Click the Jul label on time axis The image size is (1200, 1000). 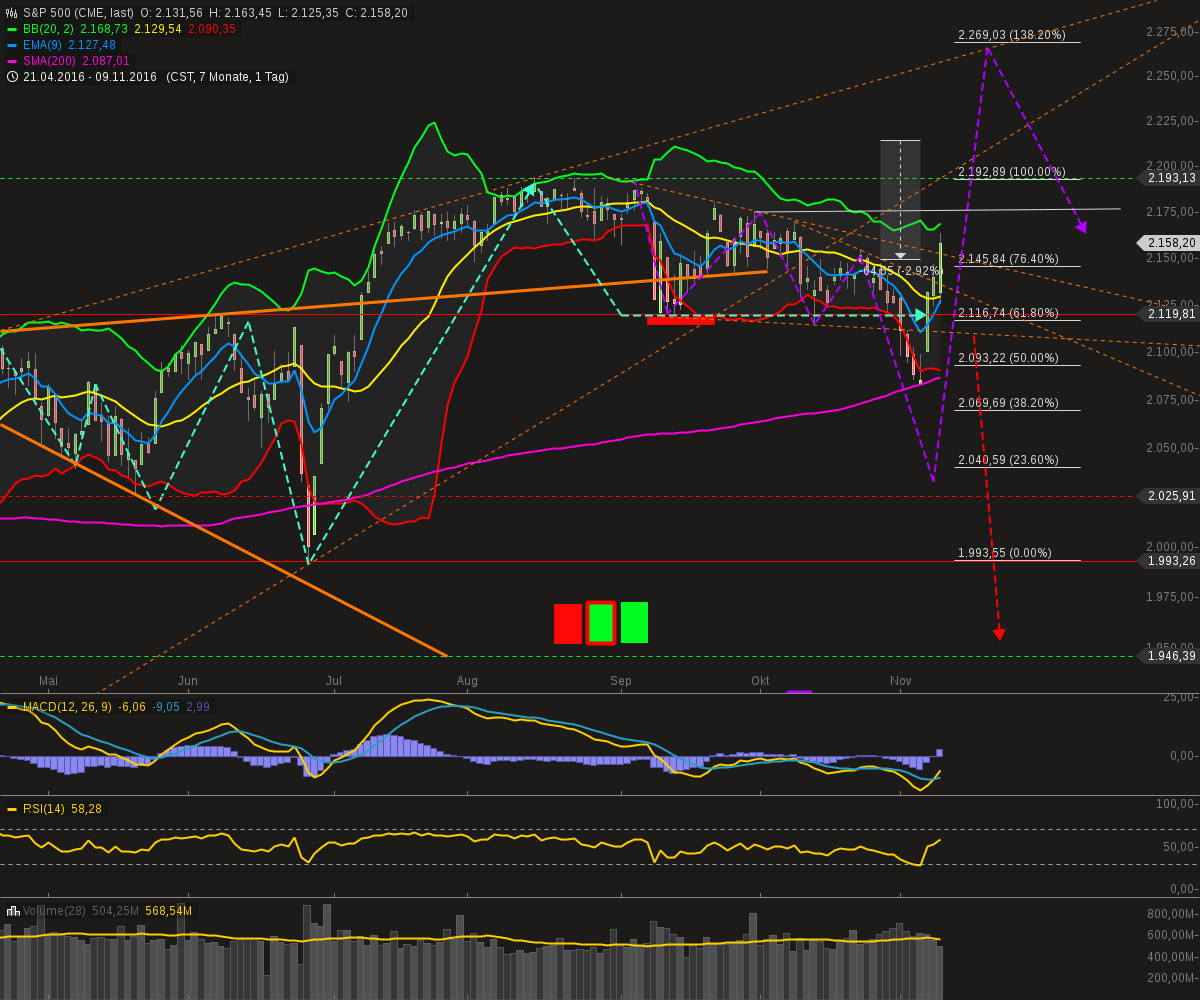[x=334, y=680]
